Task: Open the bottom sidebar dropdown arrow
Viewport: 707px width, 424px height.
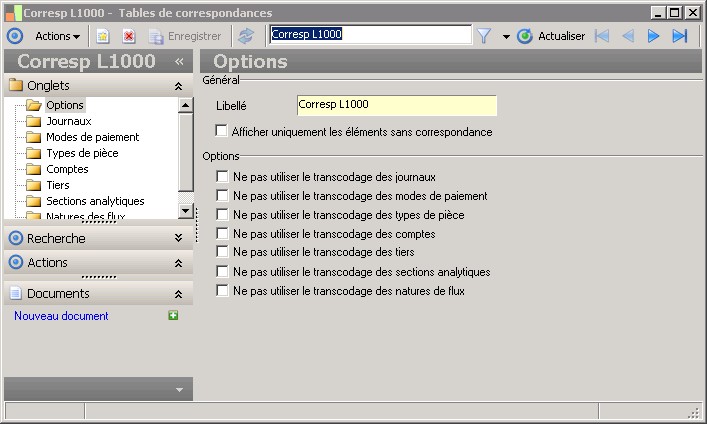Action: coord(179,389)
